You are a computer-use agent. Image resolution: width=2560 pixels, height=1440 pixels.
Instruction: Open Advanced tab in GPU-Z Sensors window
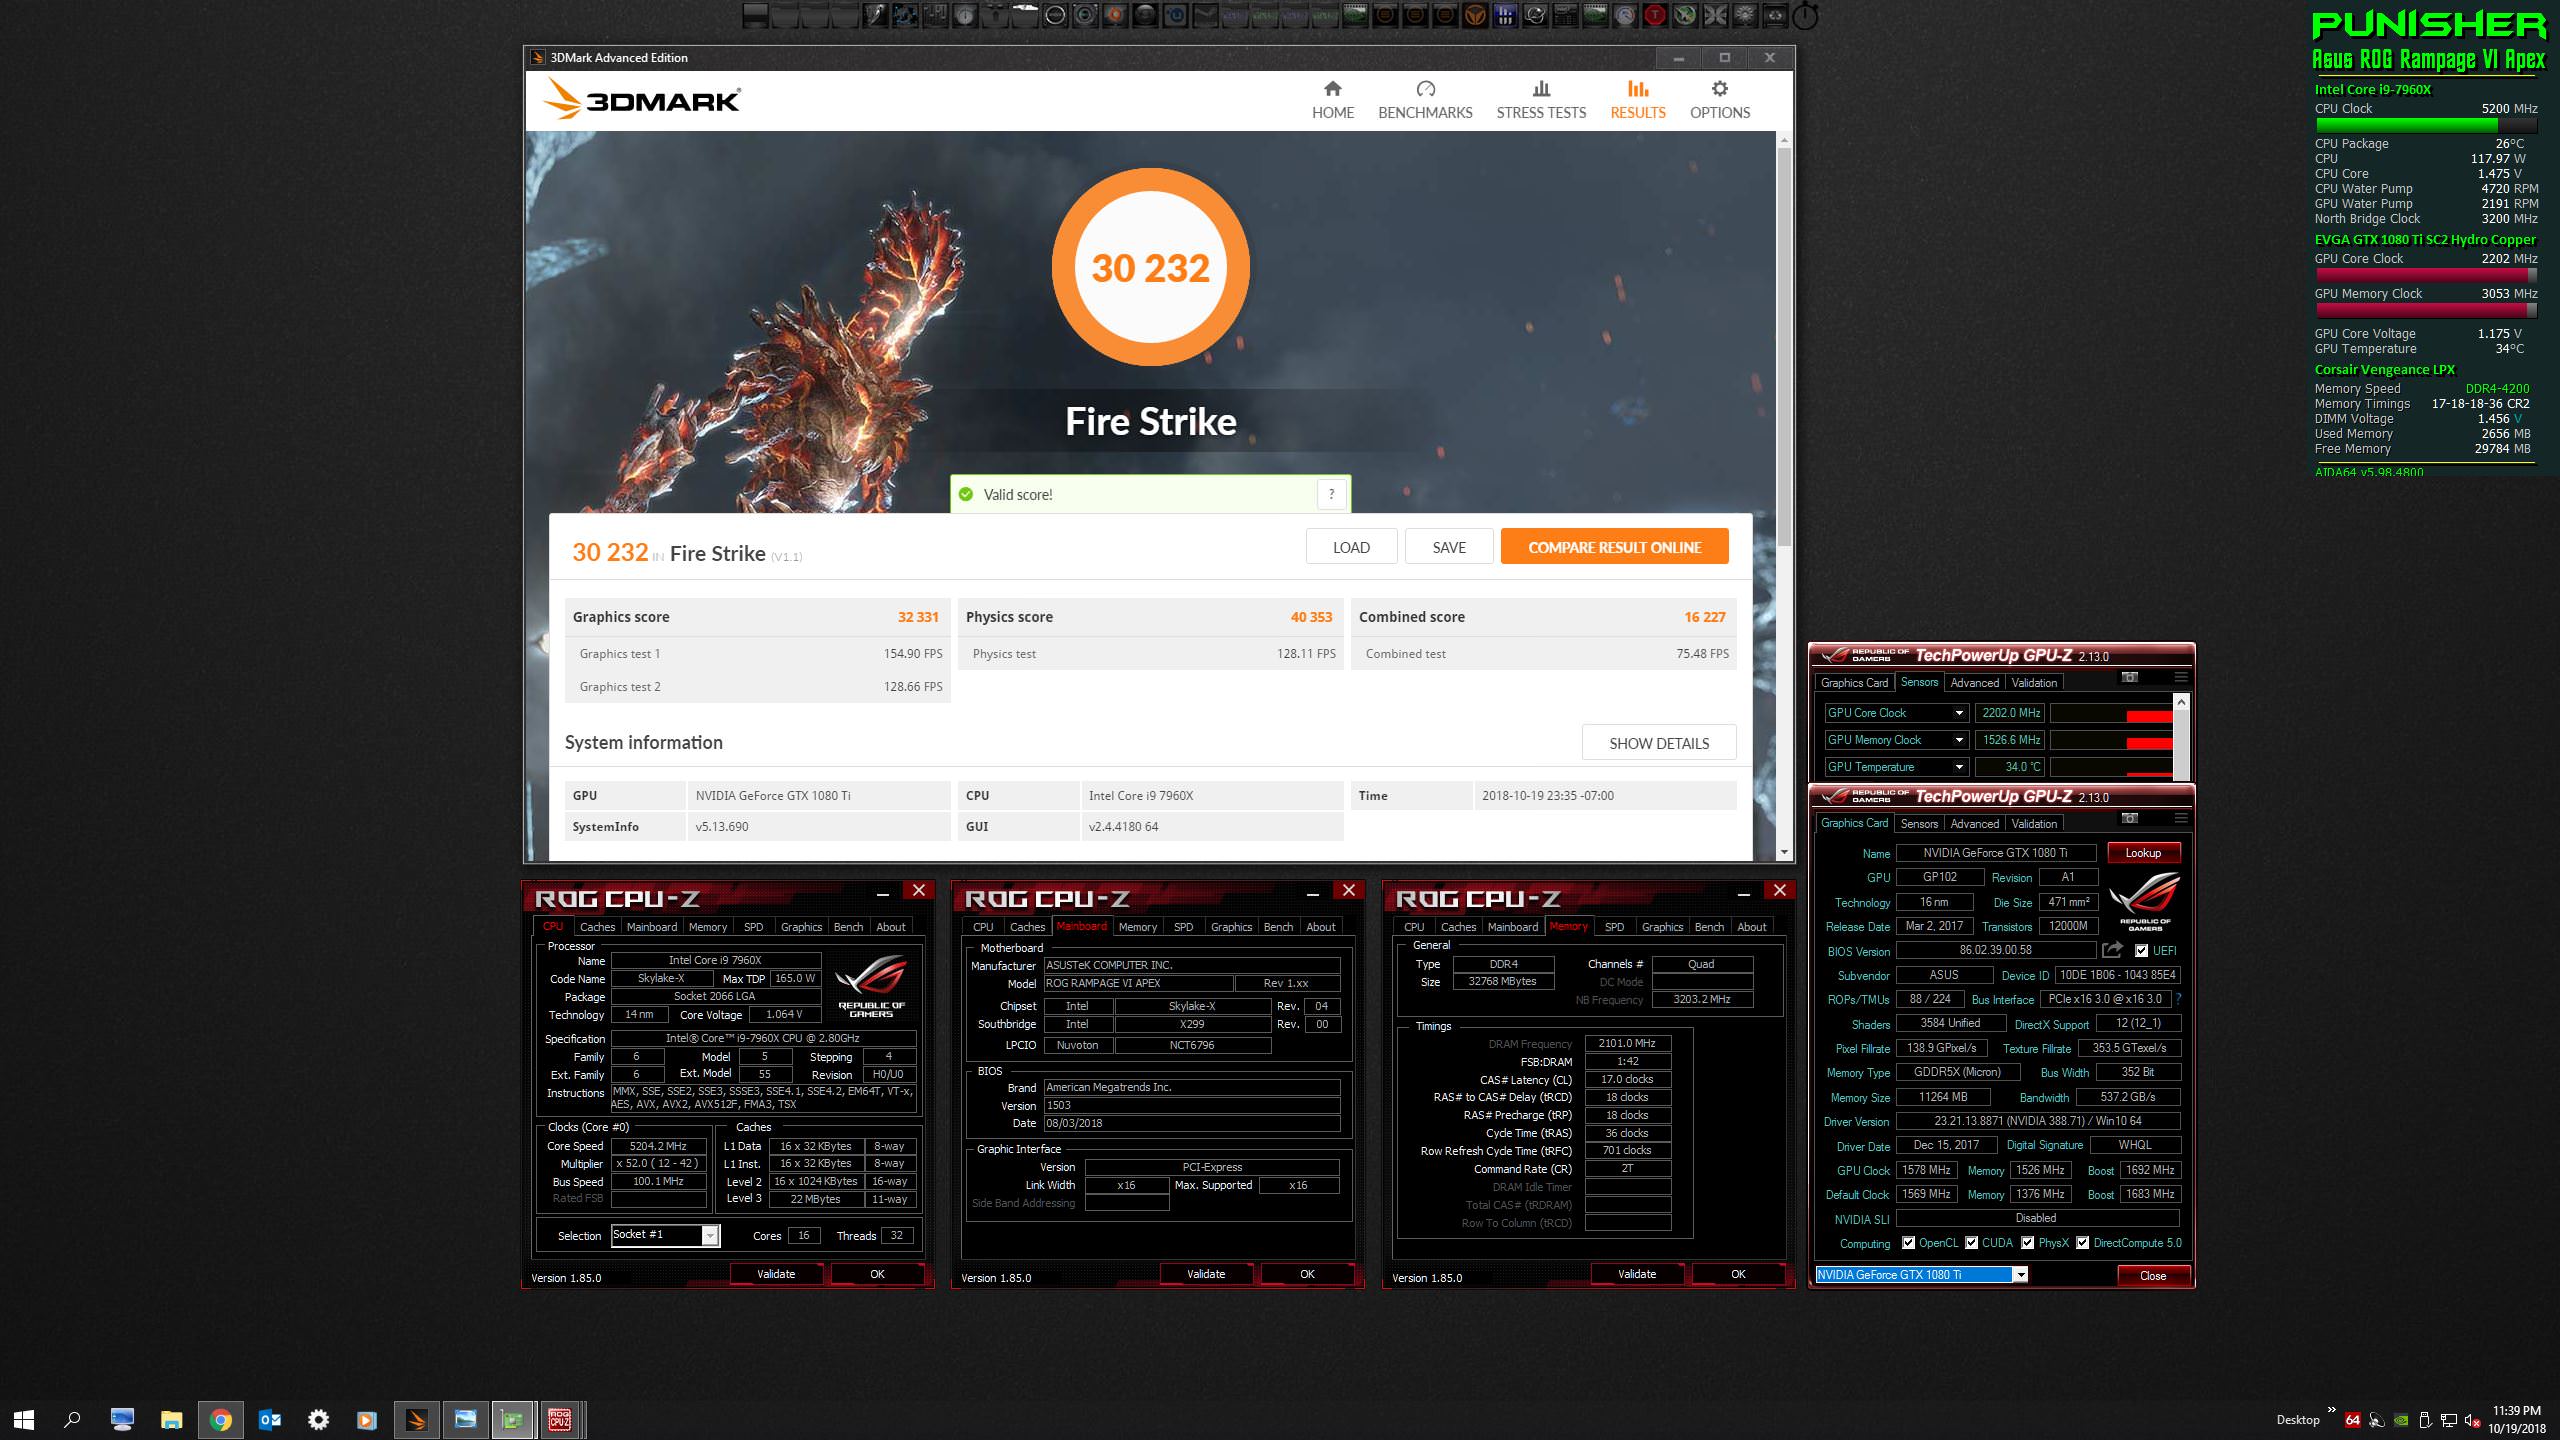click(1974, 683)
